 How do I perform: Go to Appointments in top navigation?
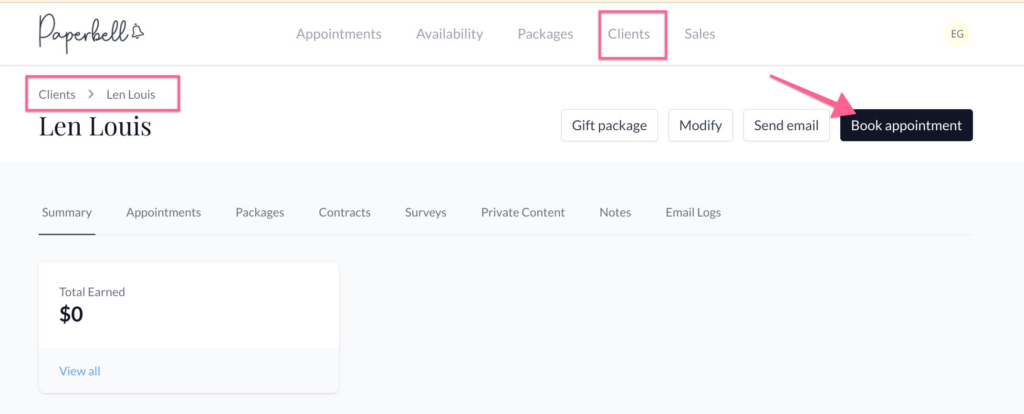tap(338, 34)
